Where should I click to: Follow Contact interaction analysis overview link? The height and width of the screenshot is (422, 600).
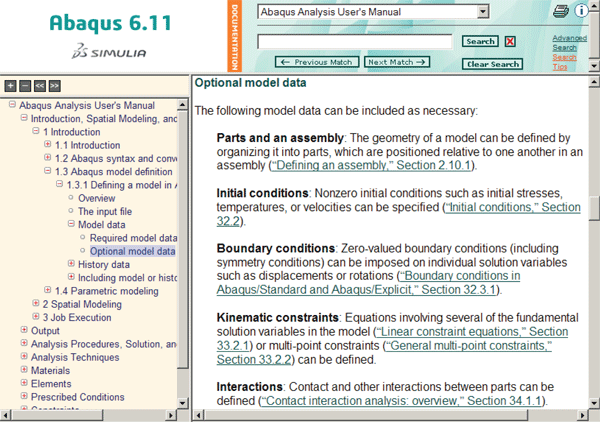[401, 401]
